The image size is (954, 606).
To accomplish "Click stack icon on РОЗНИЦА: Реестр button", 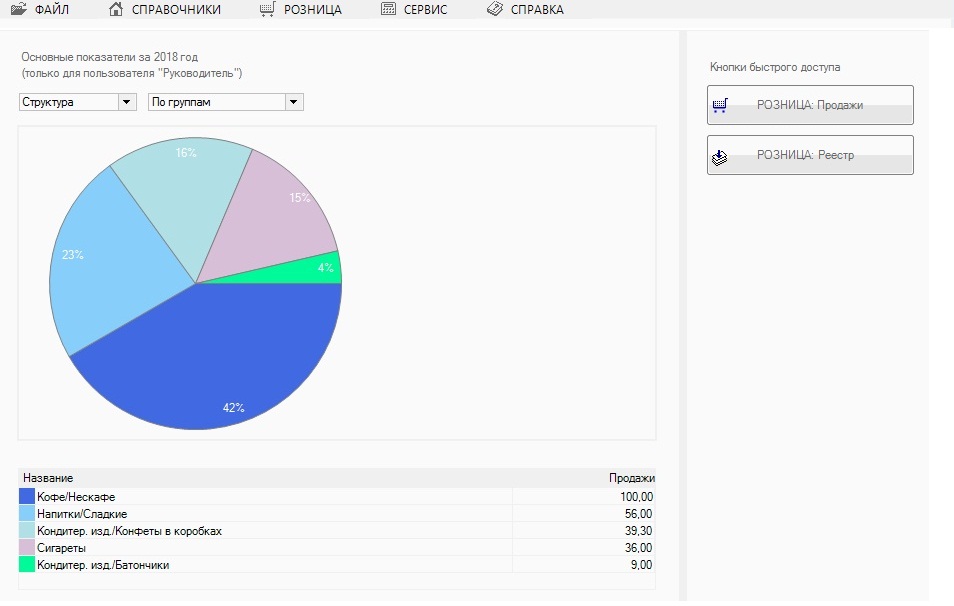I will click(x=720, y=156).
